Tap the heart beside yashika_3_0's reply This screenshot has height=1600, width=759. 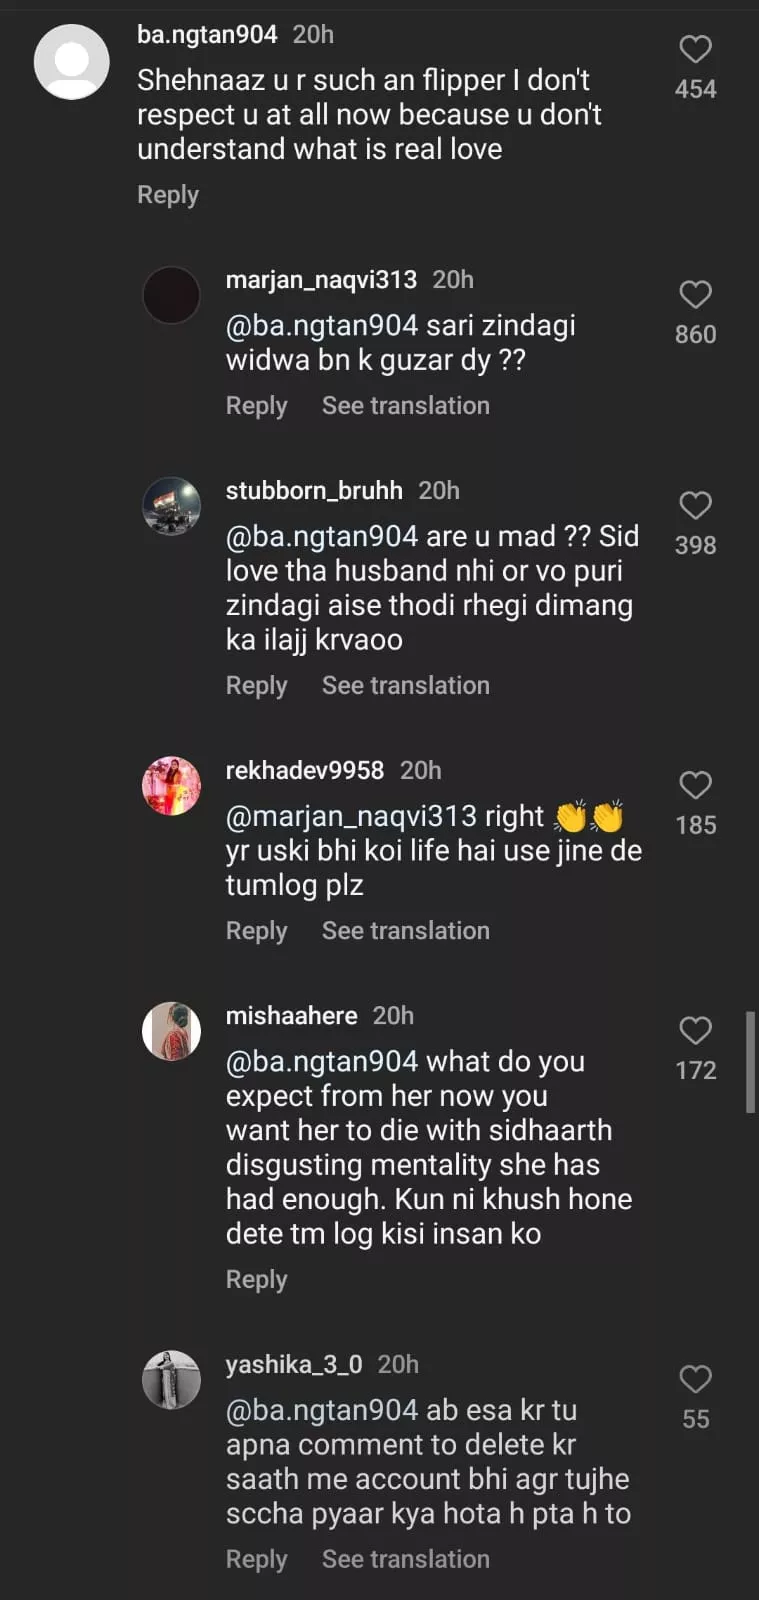click(695, 1380)
